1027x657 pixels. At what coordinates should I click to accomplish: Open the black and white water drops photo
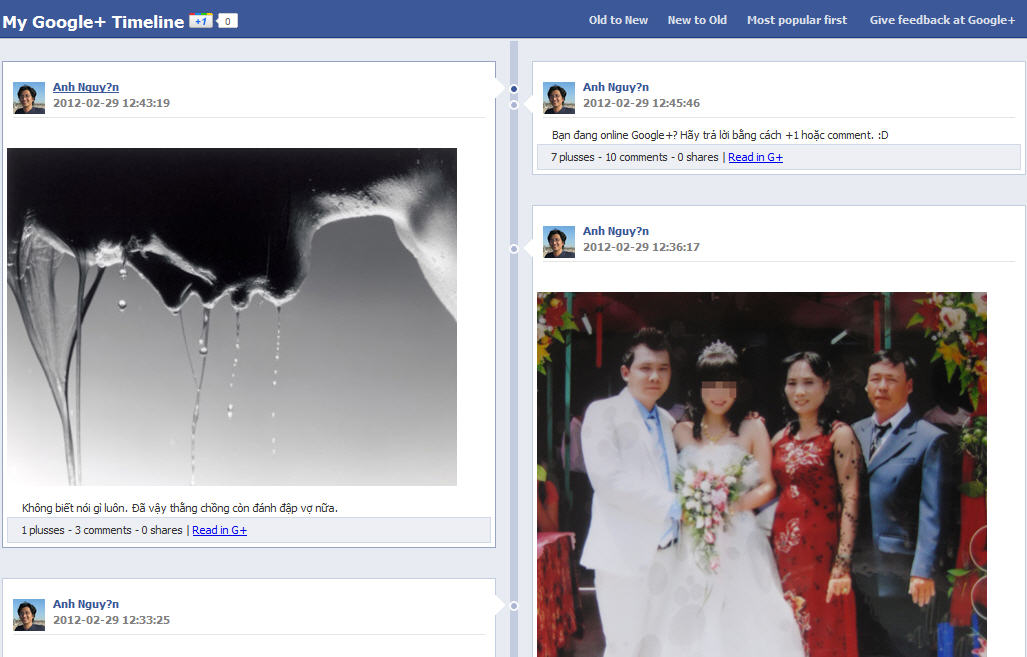(x=232, y=316)
